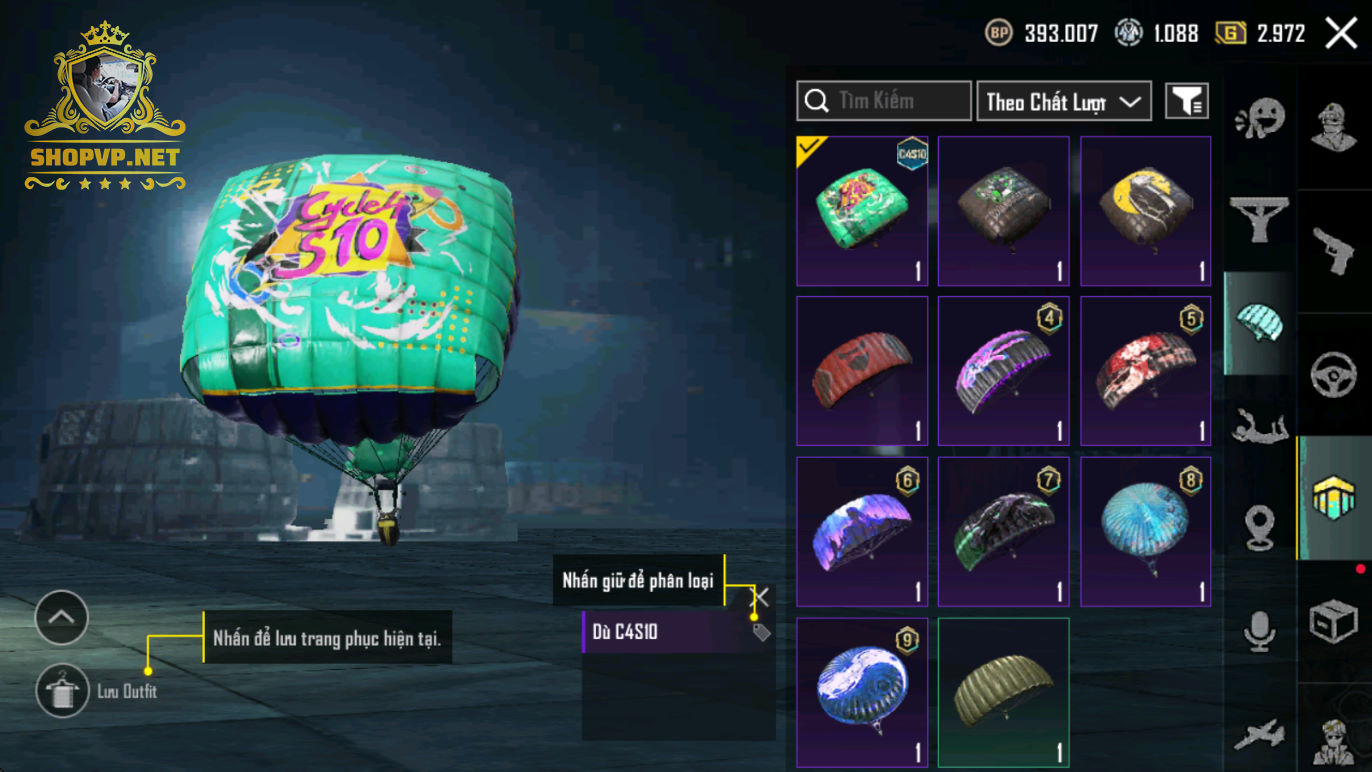Toggle the tag icon on Dù C4S10
Viewport: 1372px width, 772px height.
[x=761, y=632]
